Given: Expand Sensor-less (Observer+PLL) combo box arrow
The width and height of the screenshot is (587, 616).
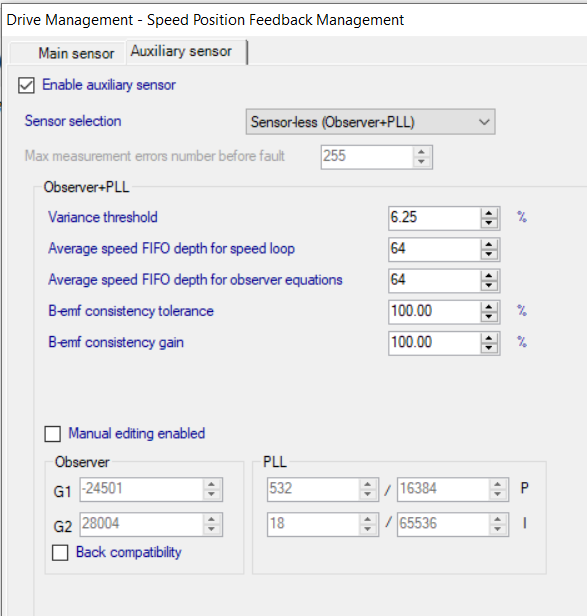Looking at the screenshot, I should coord(484,122).
